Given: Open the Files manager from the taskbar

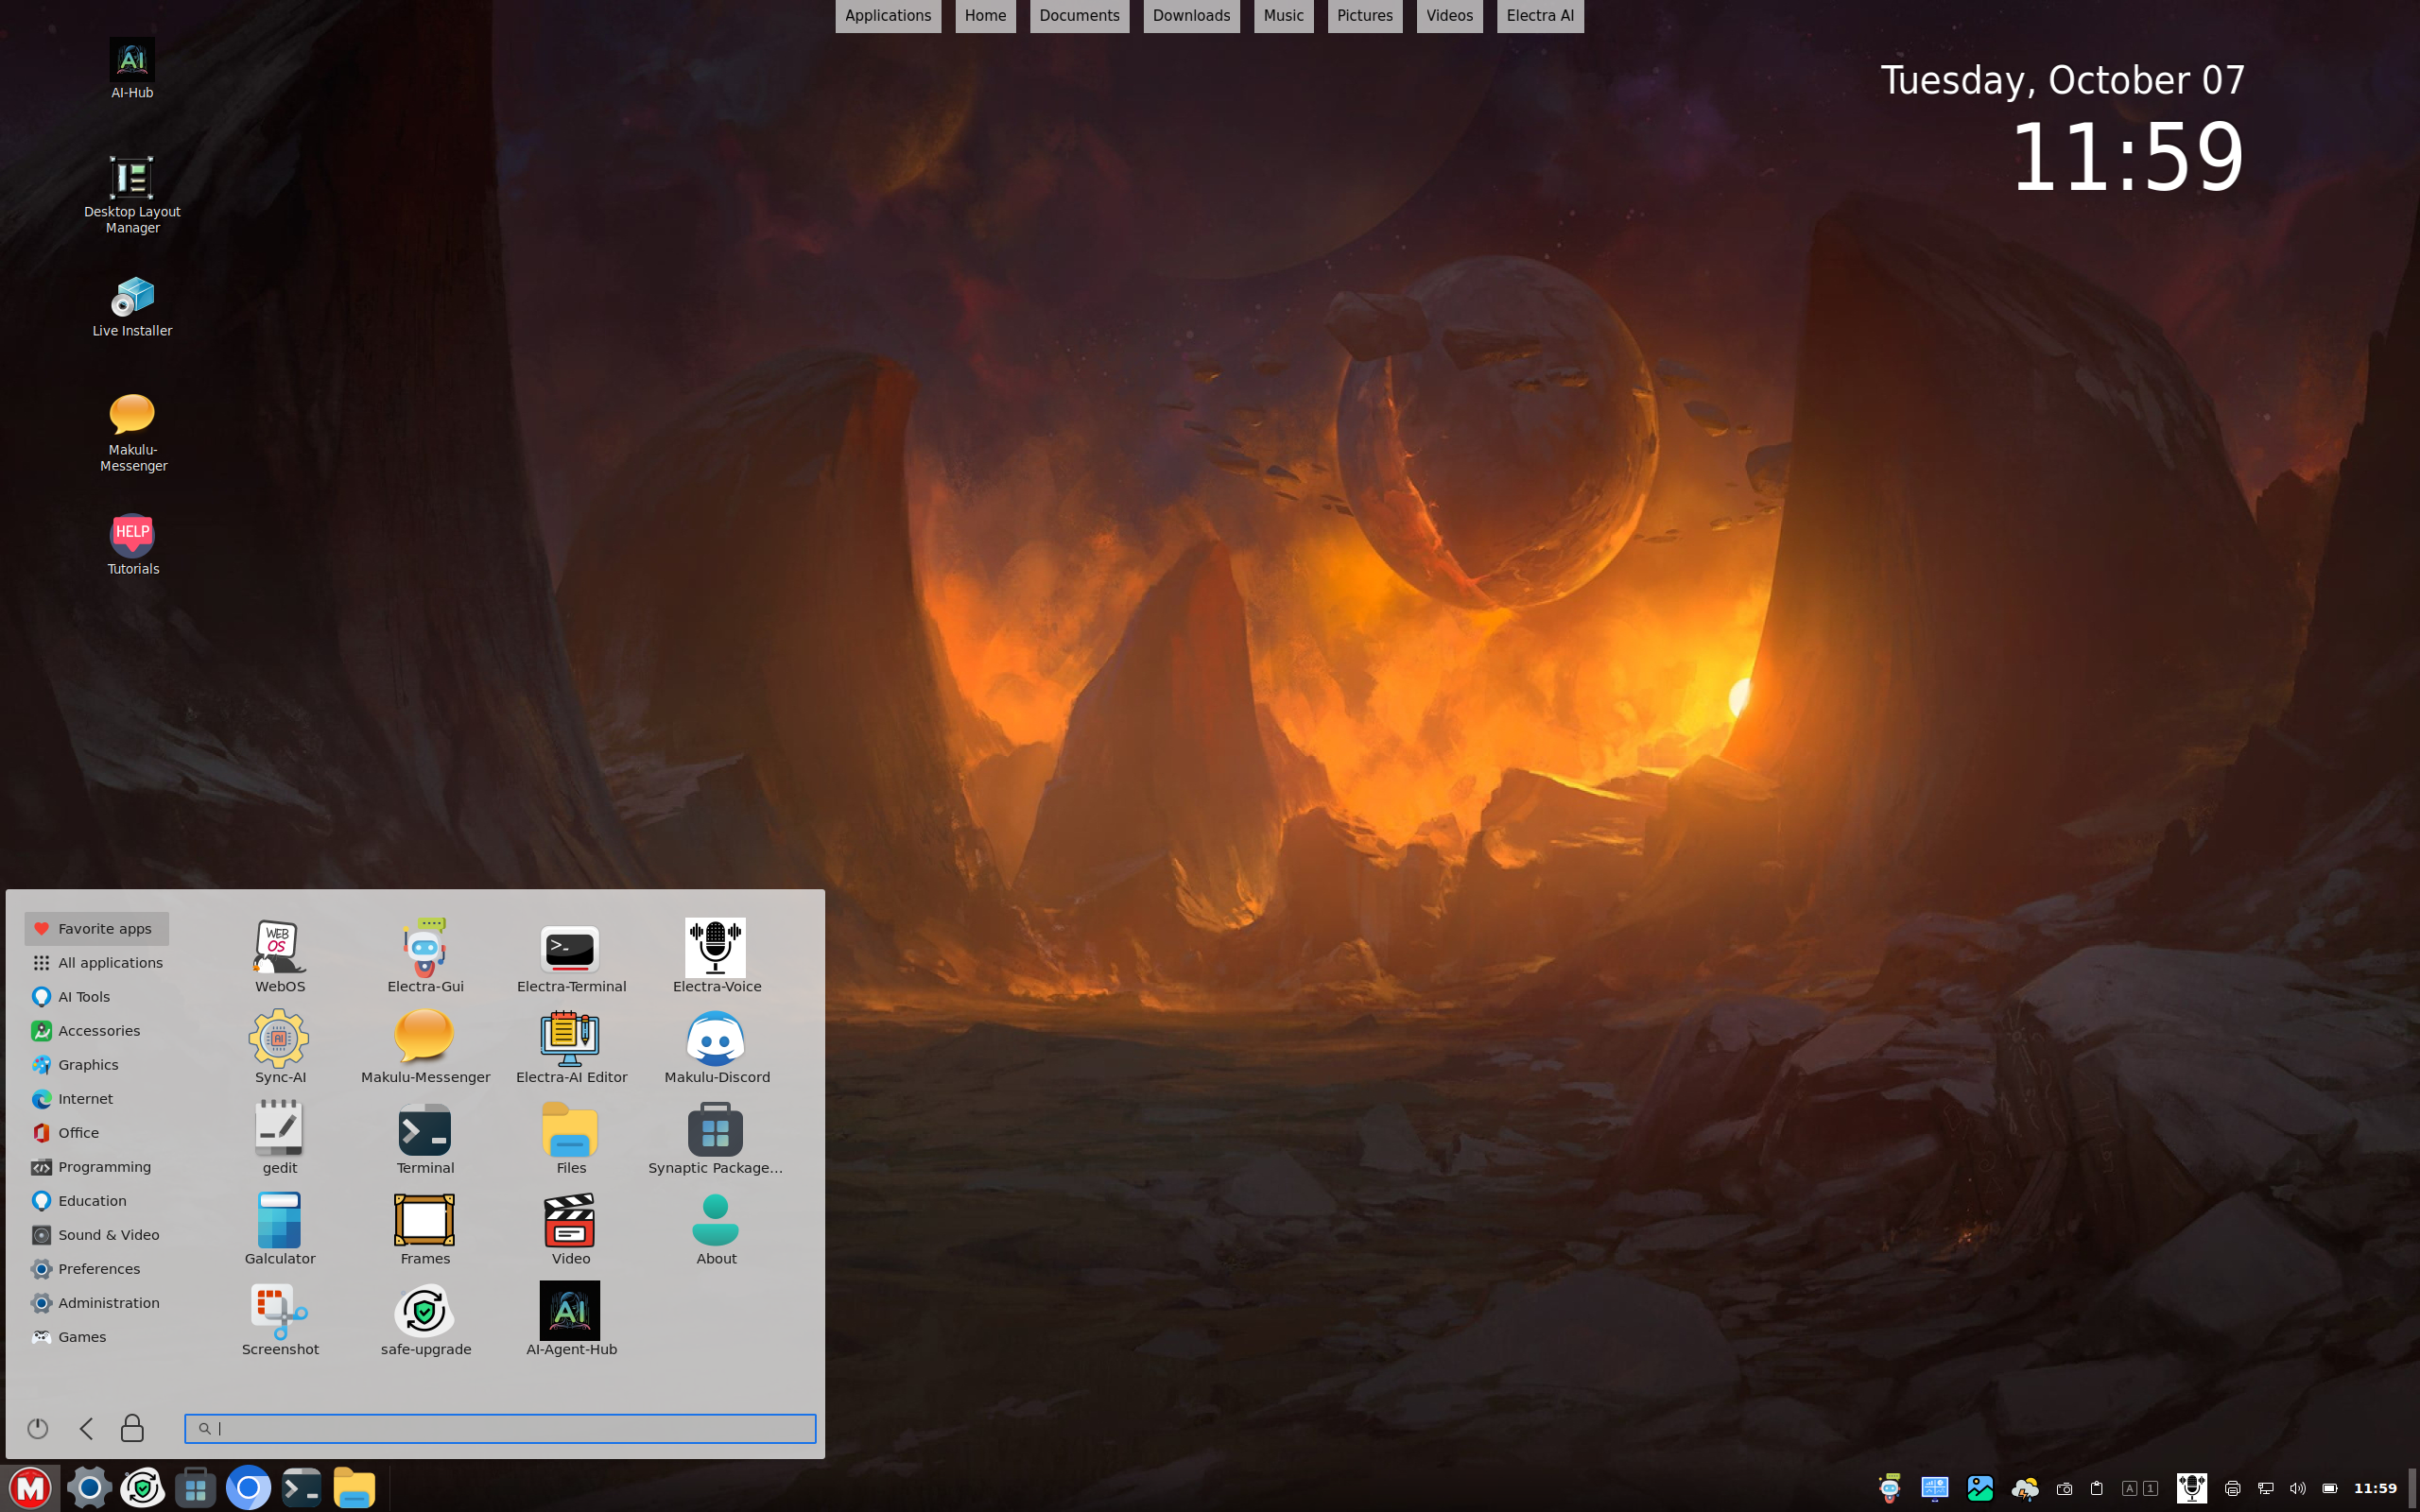Looking at the screenshot, I should point(354,1488).
